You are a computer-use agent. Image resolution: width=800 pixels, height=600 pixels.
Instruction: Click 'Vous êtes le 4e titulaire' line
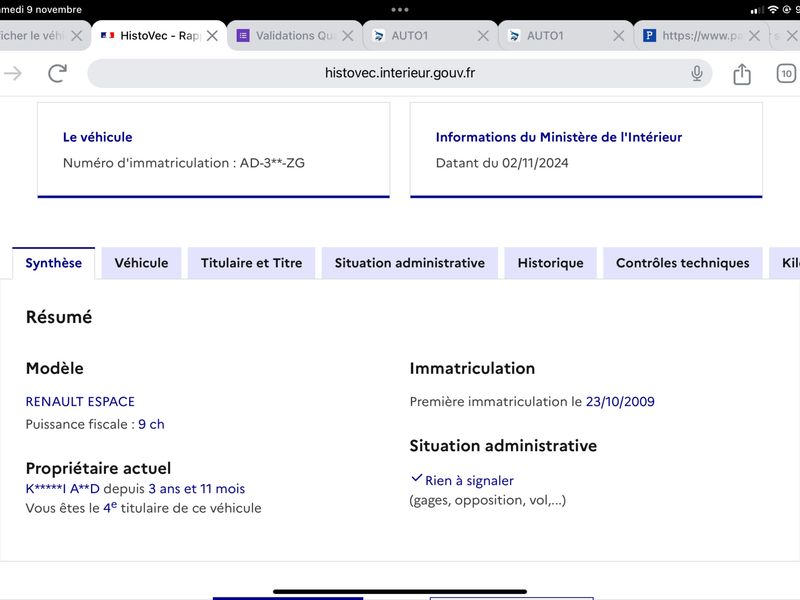[143, 508]
